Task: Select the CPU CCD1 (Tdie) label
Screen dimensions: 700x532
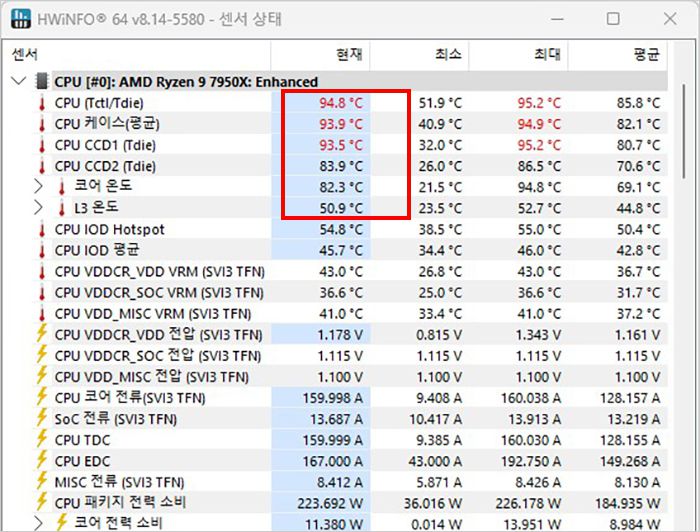Action: pos(105,145)
